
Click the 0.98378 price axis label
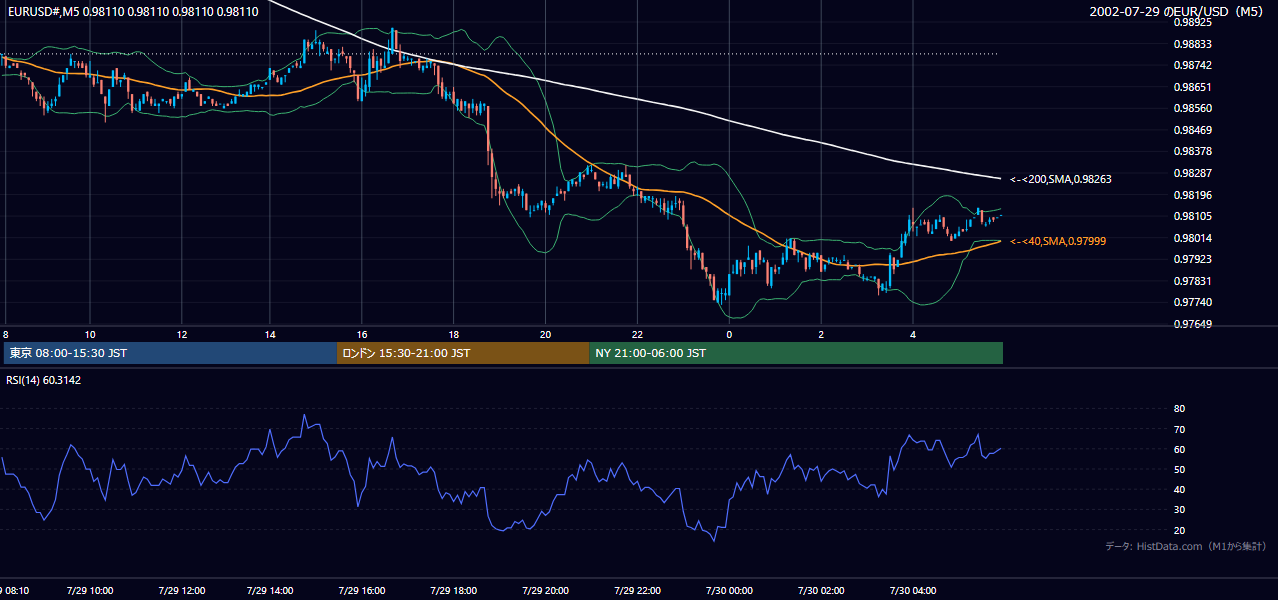pyautogui.click(x=1192, y=151)
